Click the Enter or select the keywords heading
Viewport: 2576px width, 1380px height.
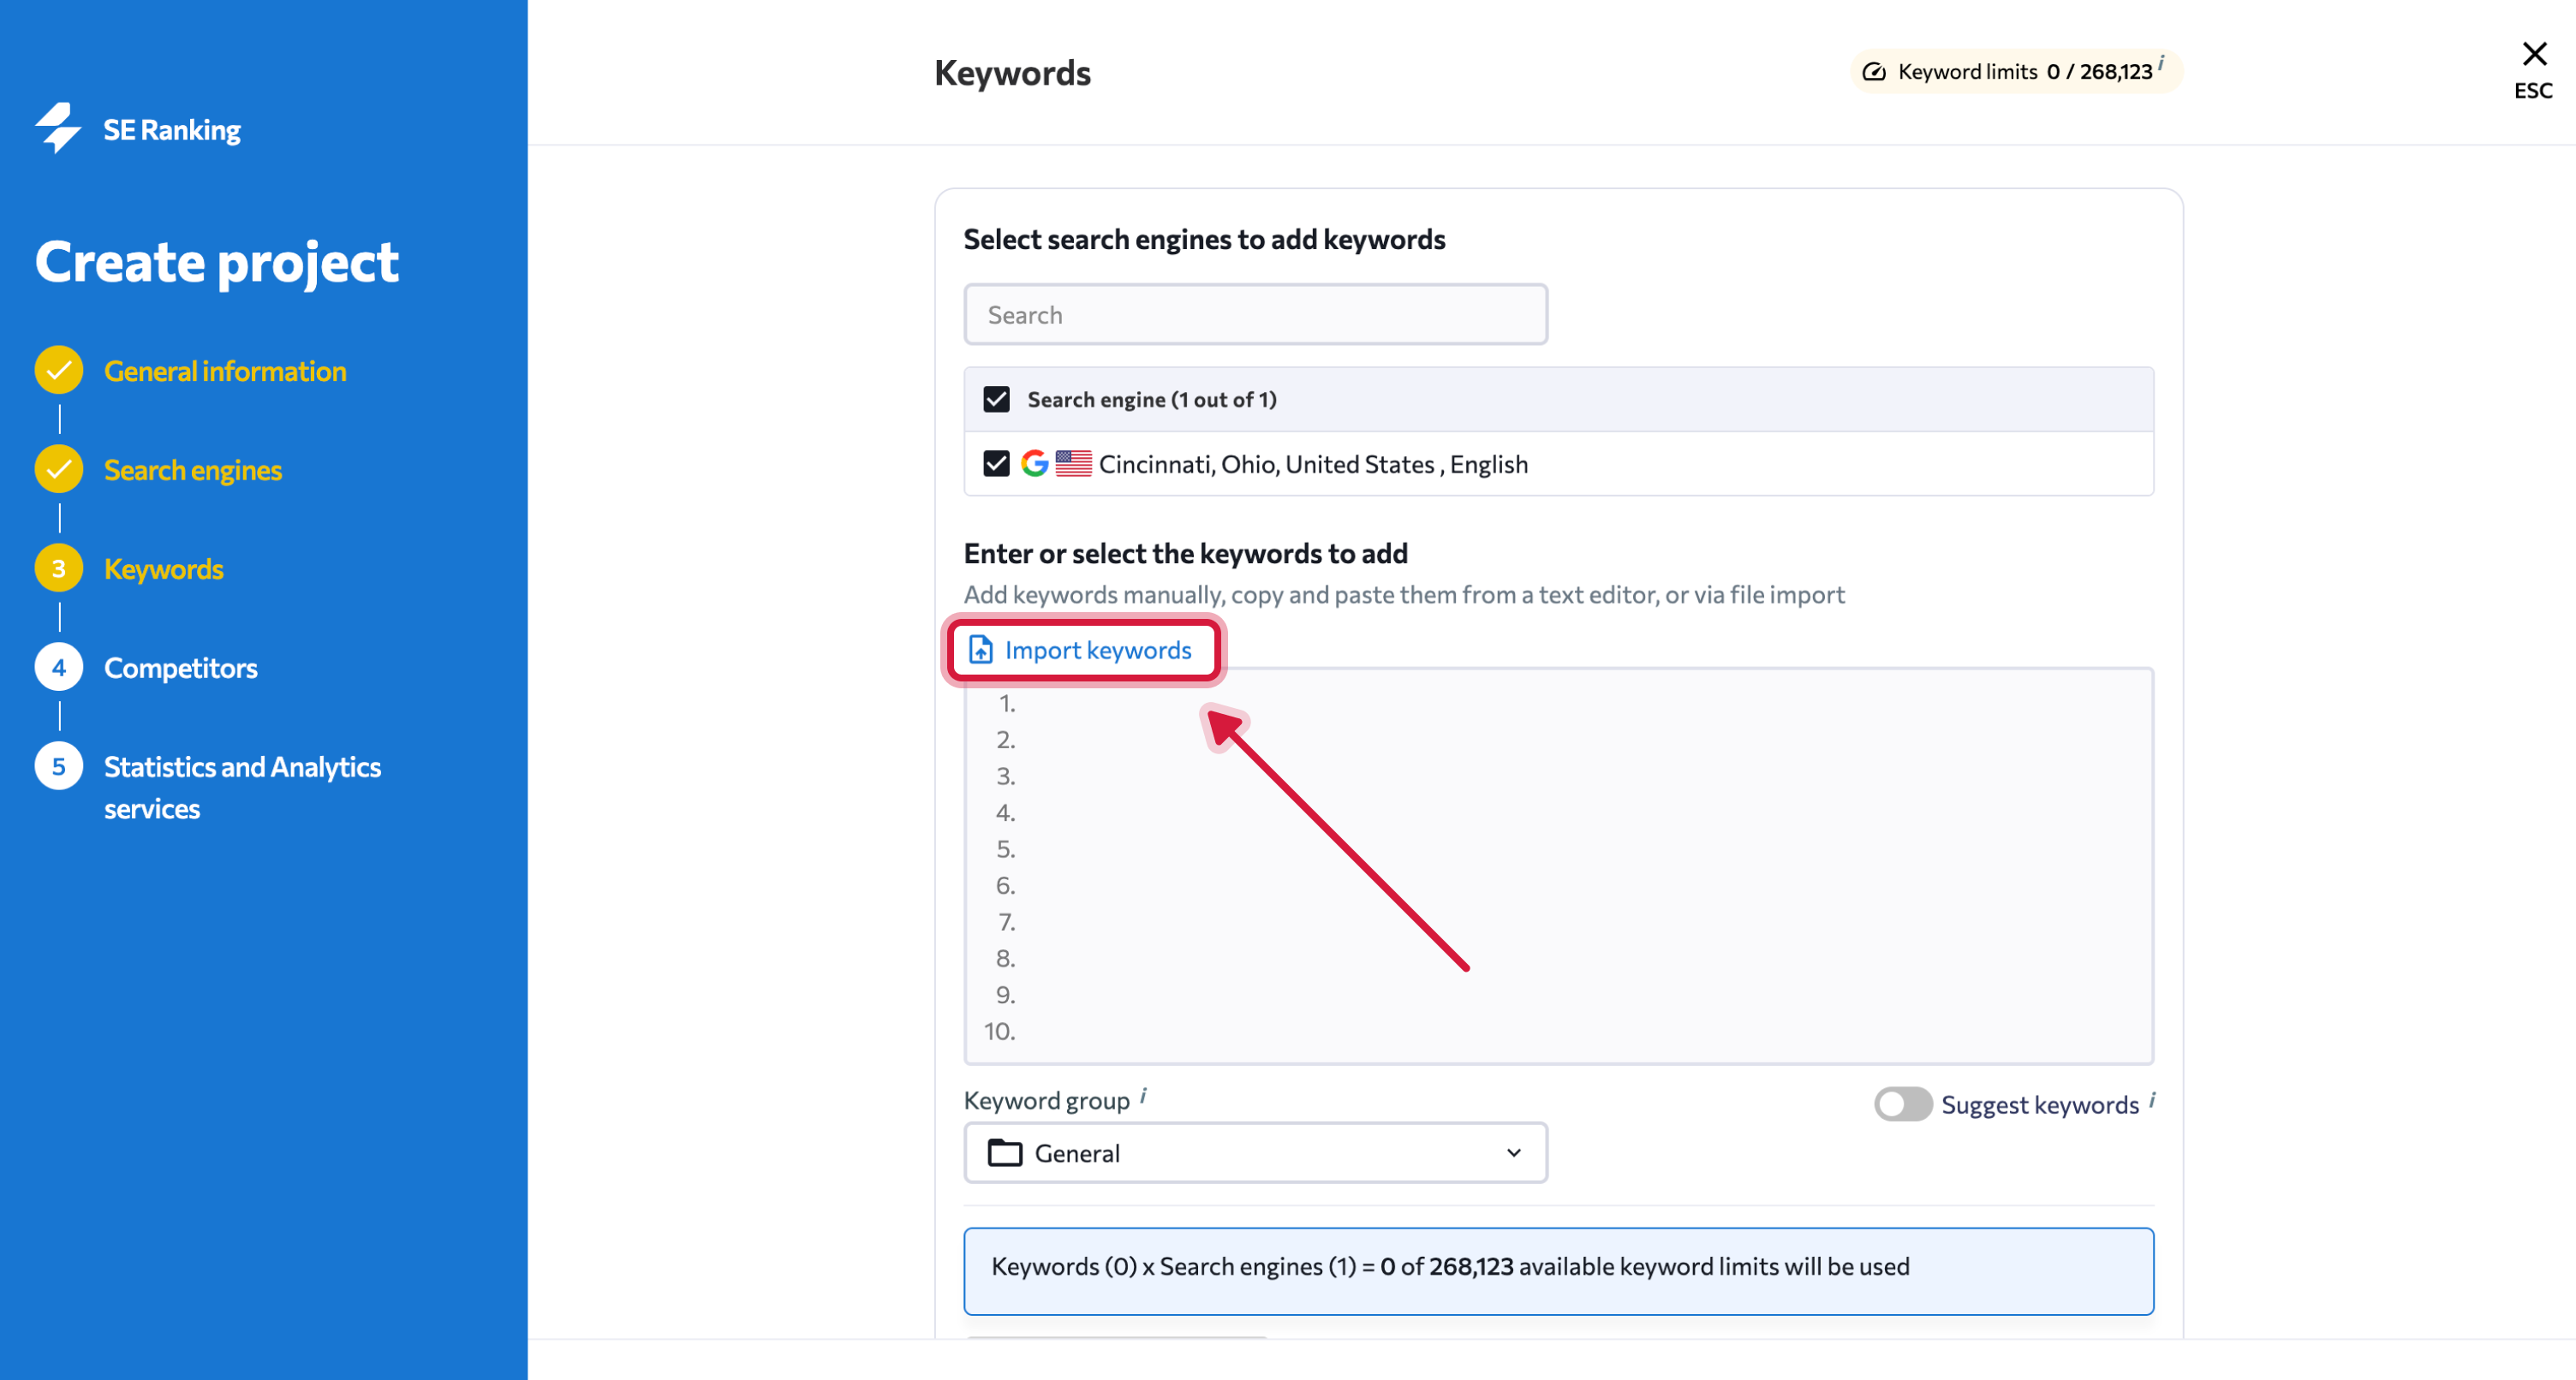[x=1185, y=554]
